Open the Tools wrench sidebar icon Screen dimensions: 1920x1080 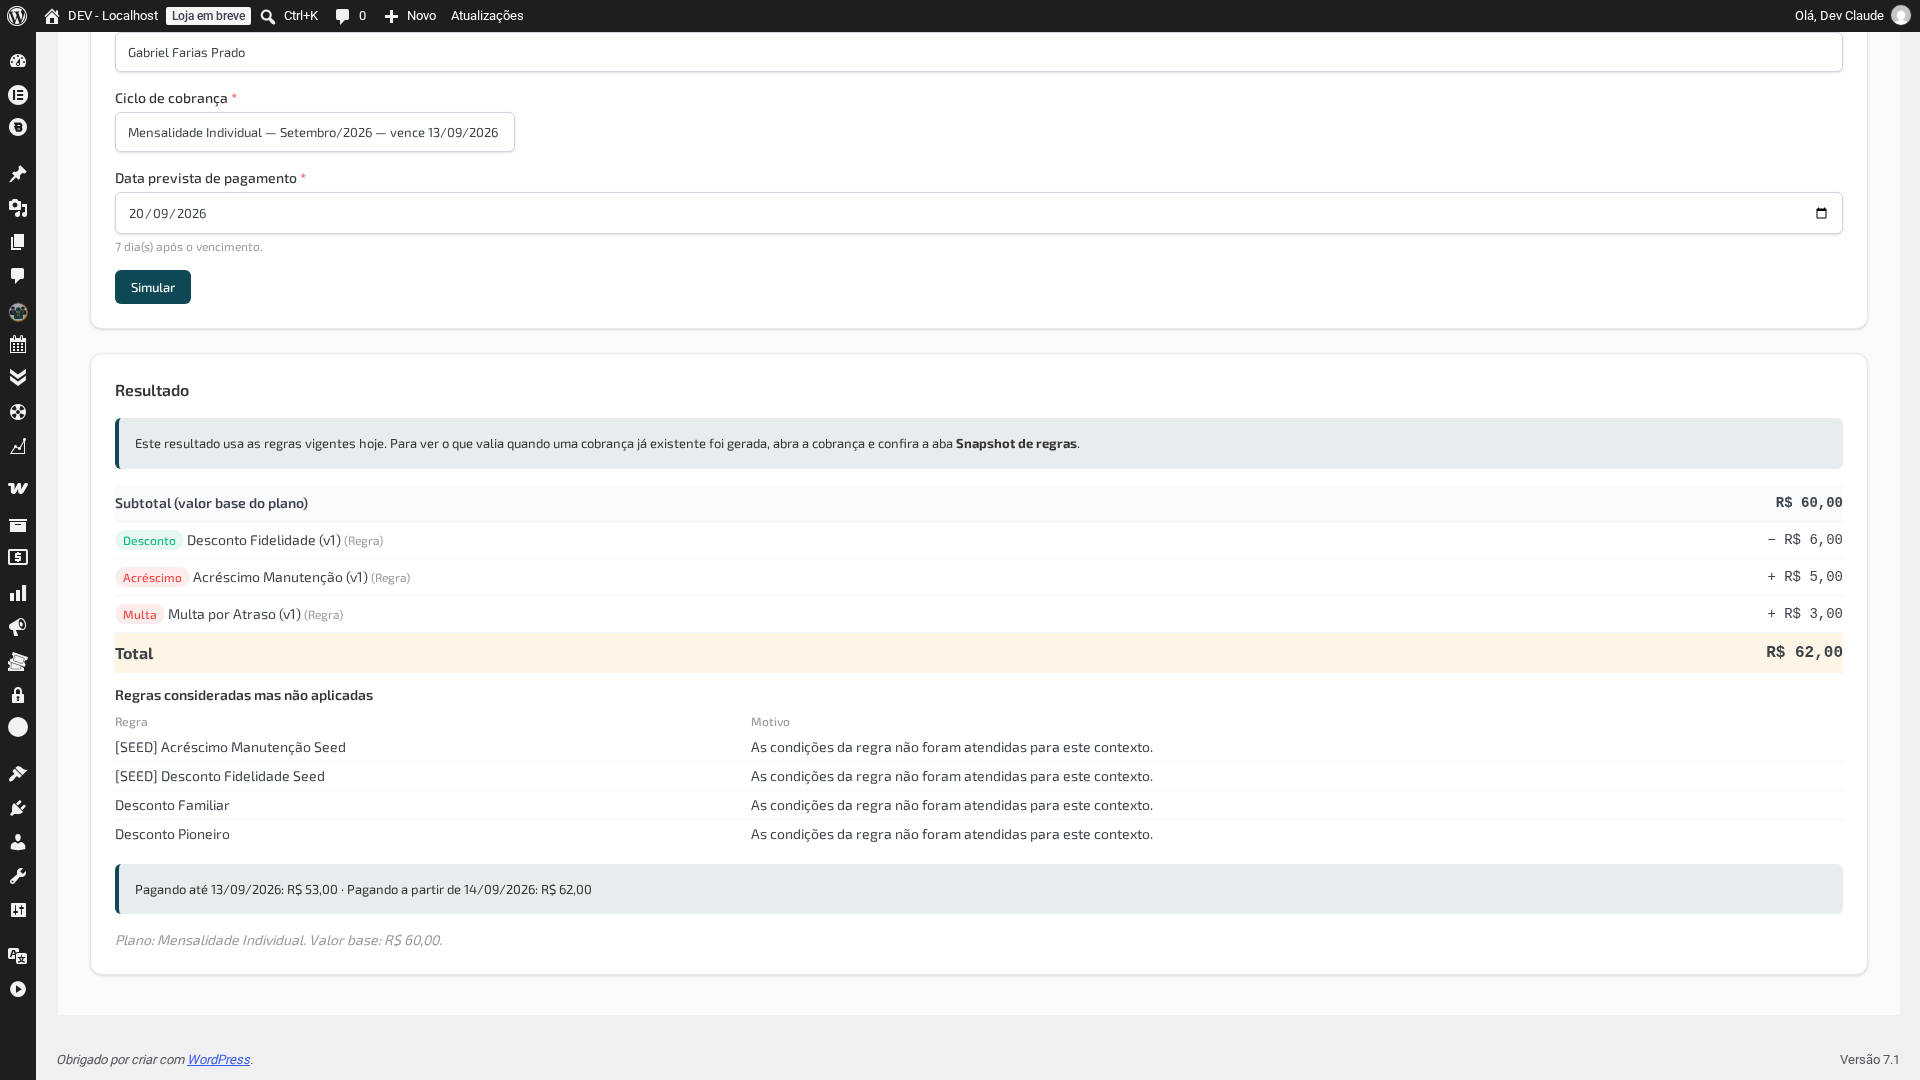pos(18,876)
